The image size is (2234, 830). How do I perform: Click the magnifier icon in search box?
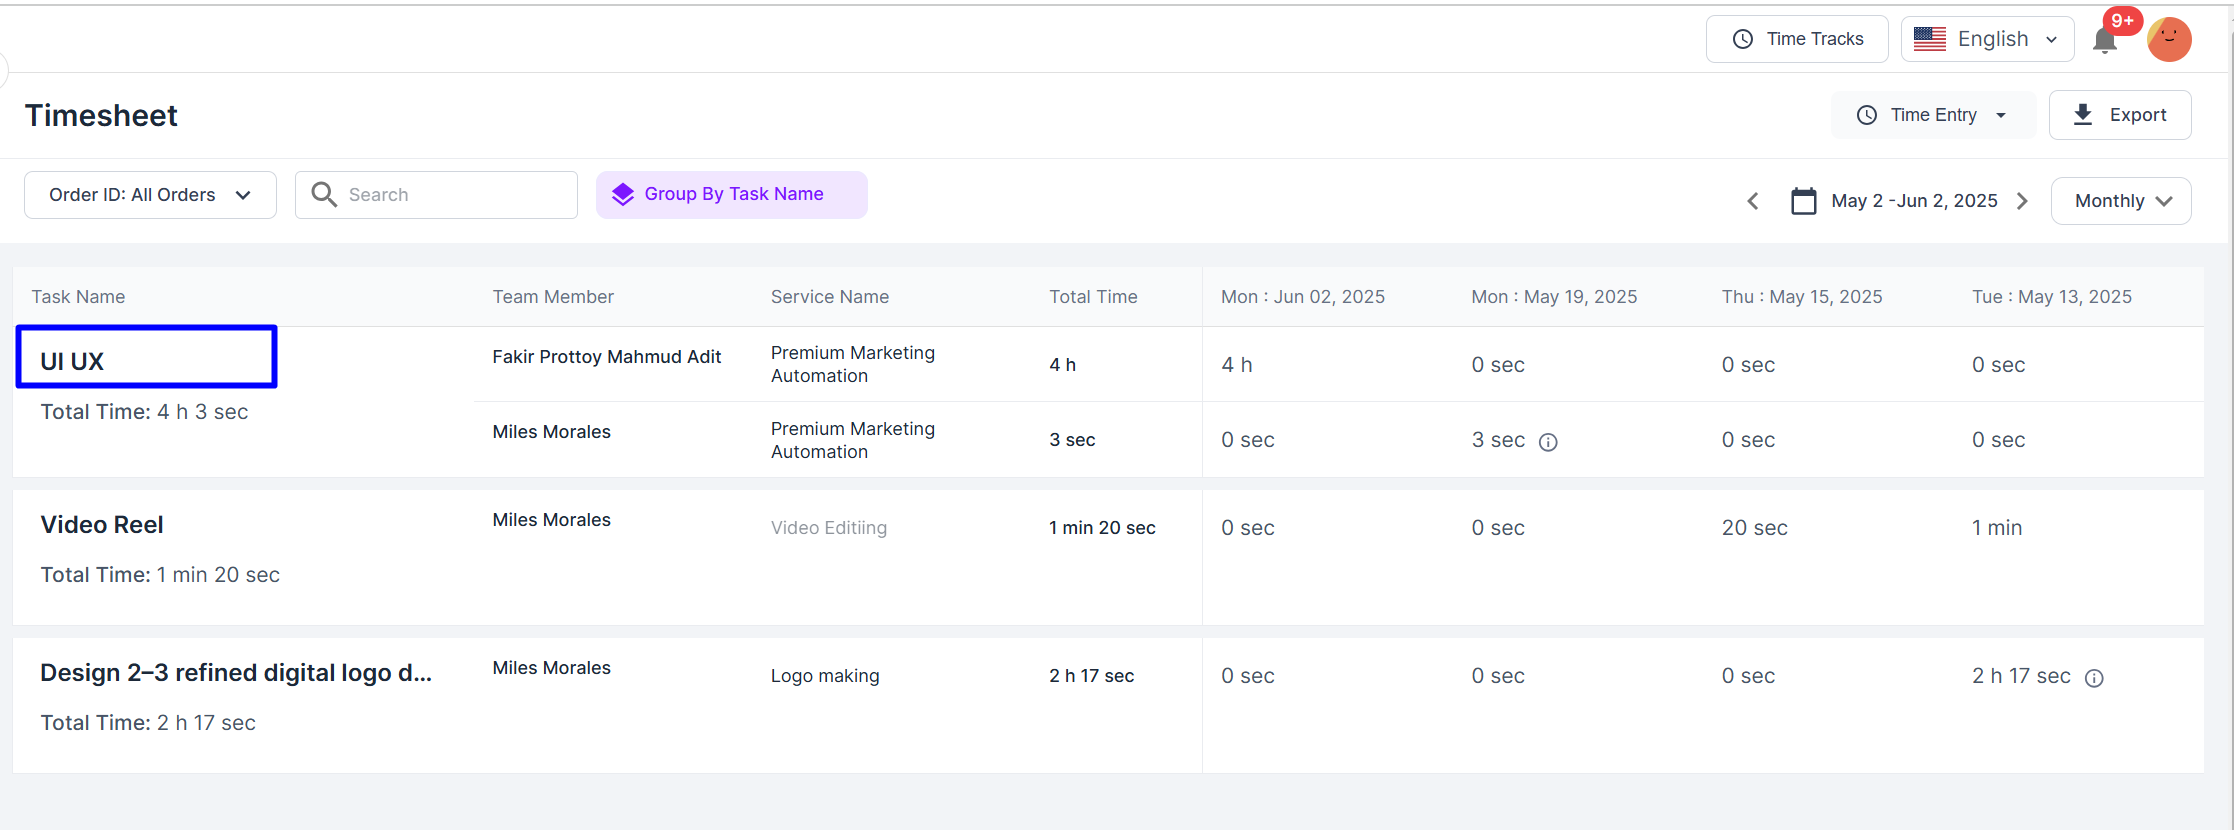(x=324, y=194)
